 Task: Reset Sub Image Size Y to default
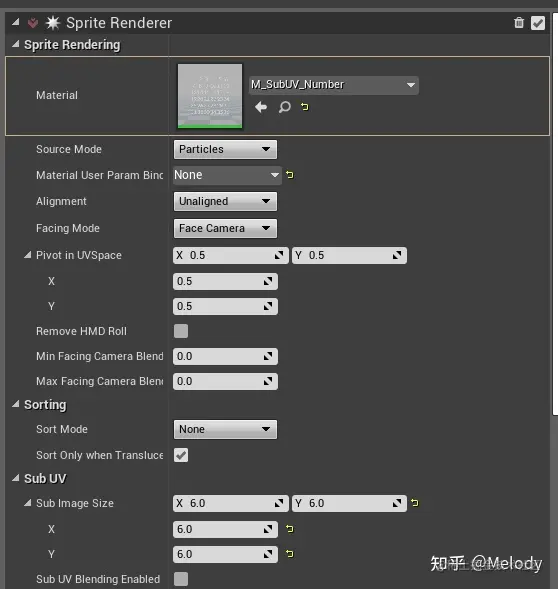(289, 553)
